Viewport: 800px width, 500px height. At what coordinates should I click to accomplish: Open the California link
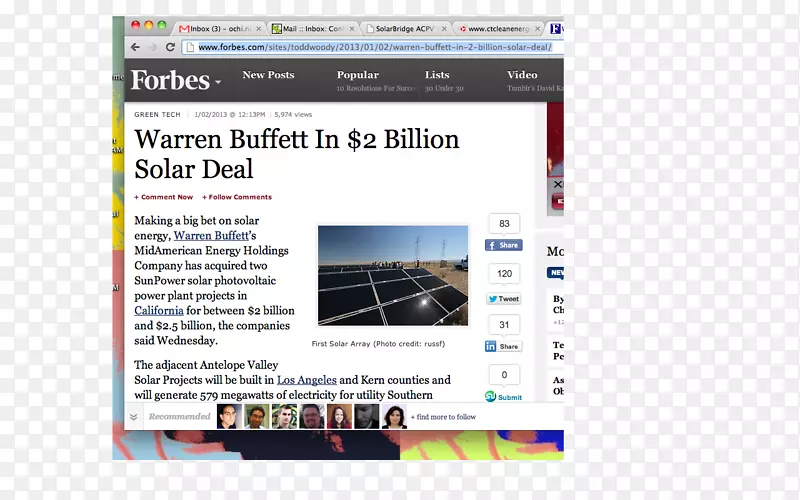tap(159, 311)
